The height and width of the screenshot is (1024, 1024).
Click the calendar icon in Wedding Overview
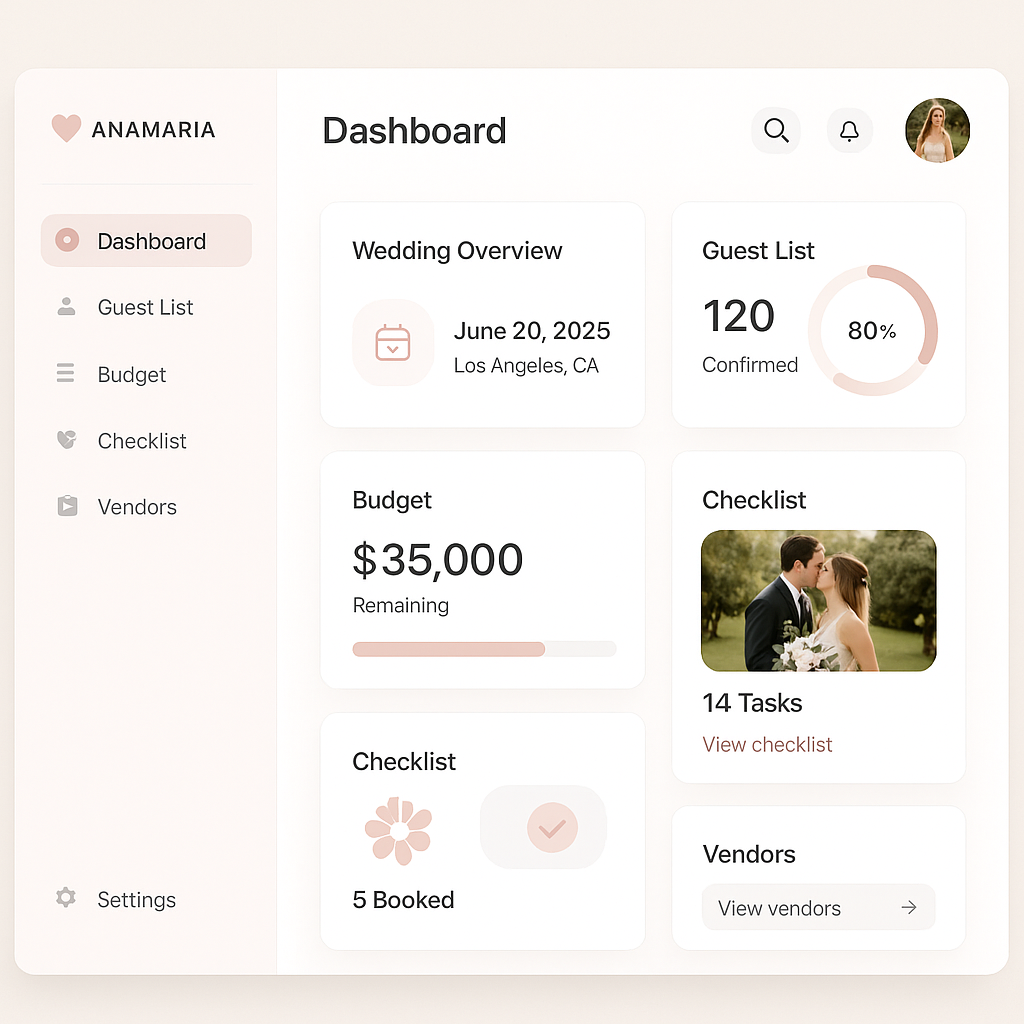(x=393, y=342)
